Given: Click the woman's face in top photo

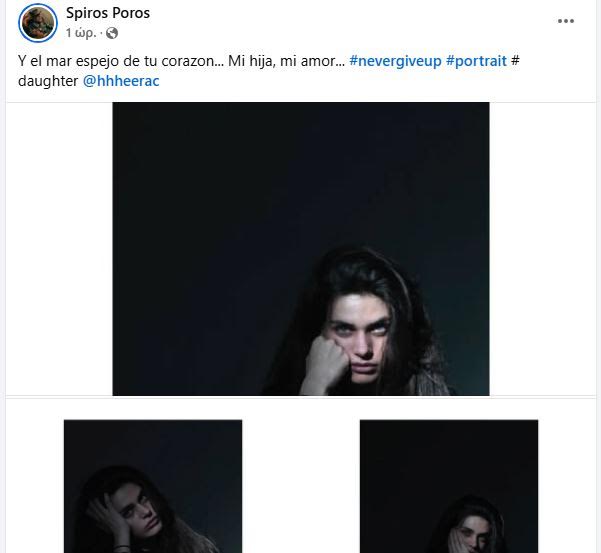Looking at the screenshot, I should (x=362, y=337).
